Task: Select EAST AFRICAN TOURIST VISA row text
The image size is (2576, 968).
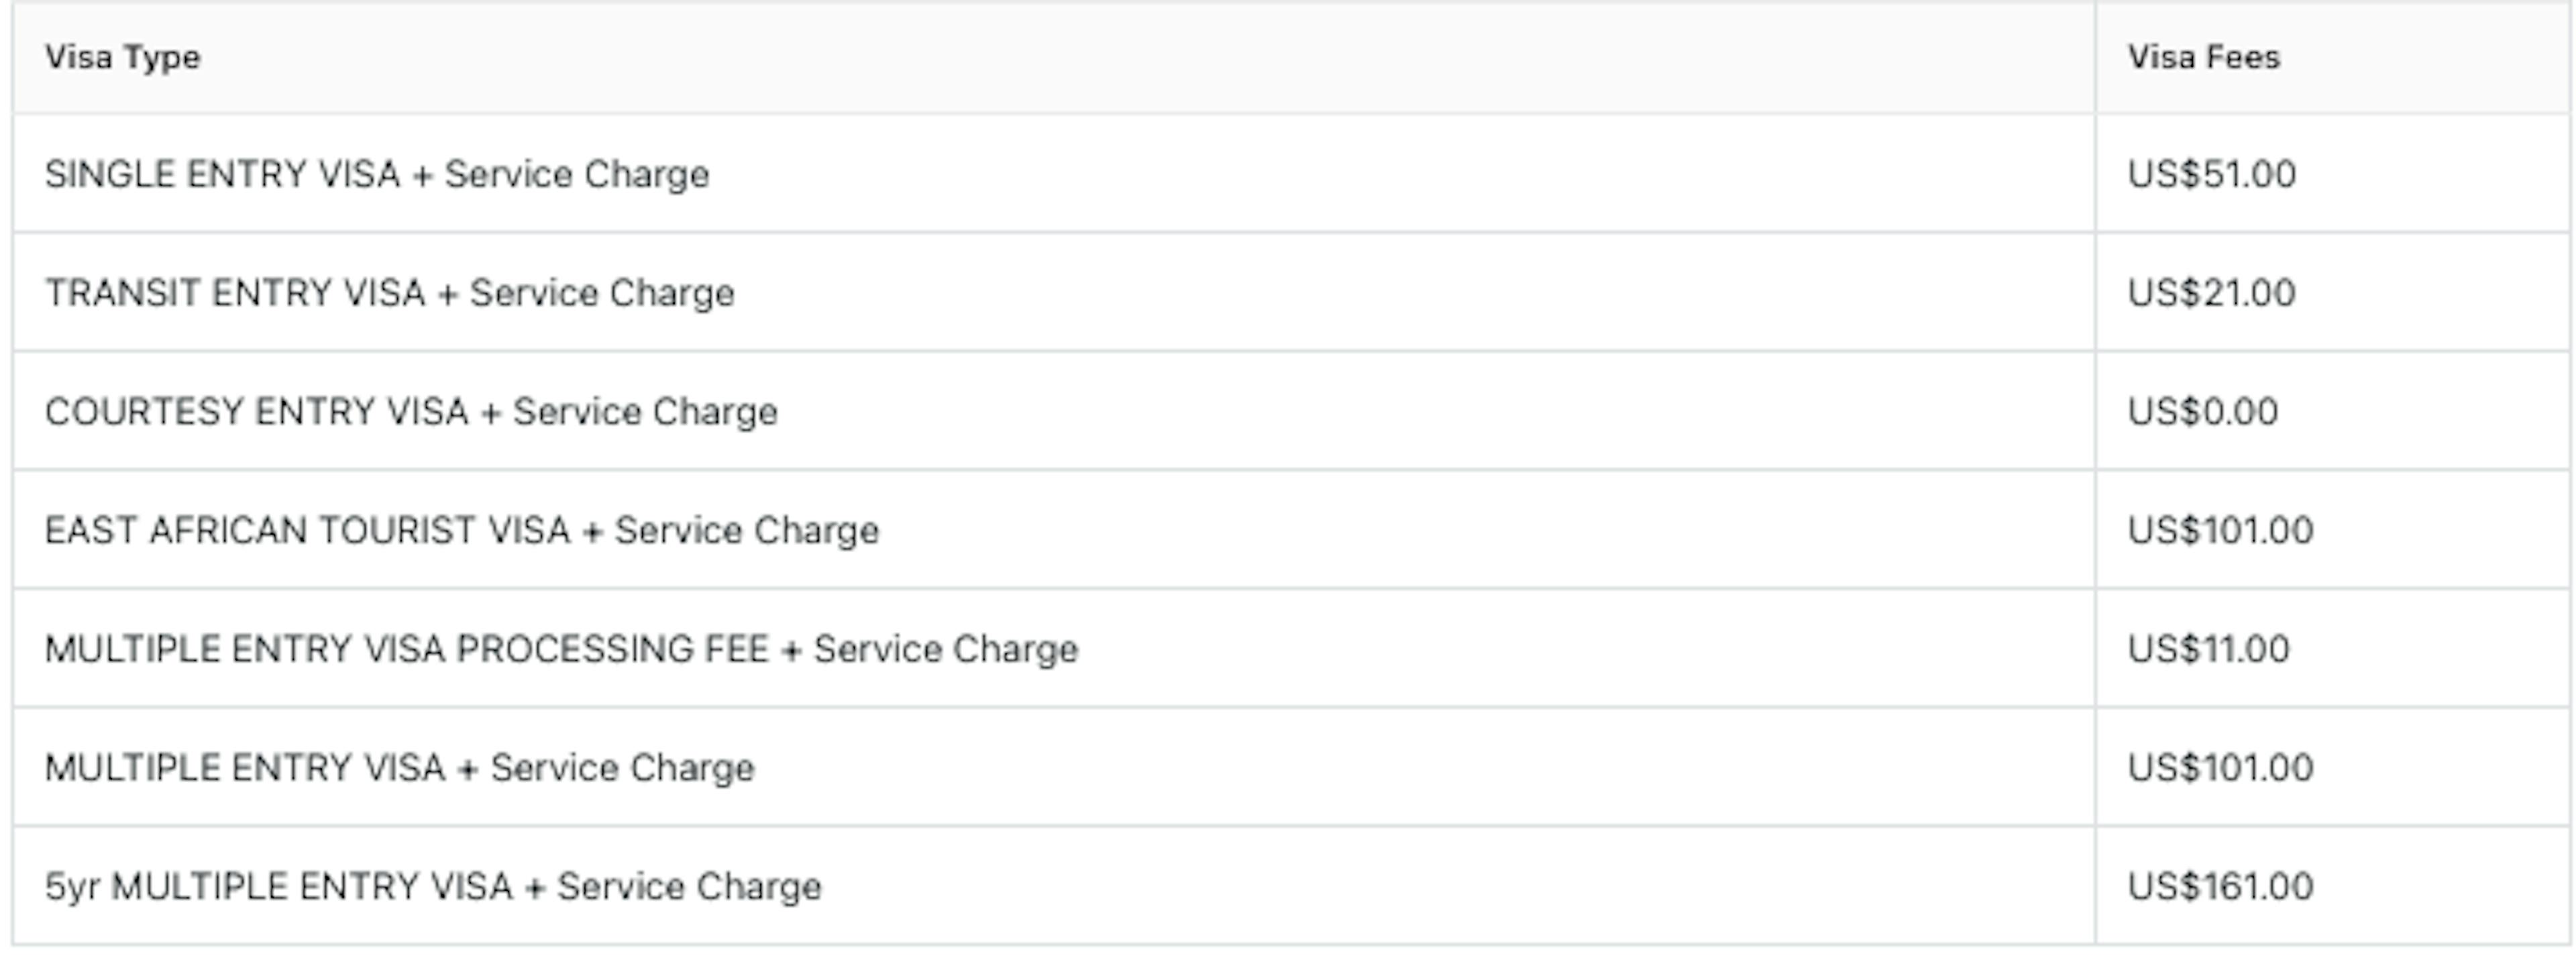Action: [462, 531]
